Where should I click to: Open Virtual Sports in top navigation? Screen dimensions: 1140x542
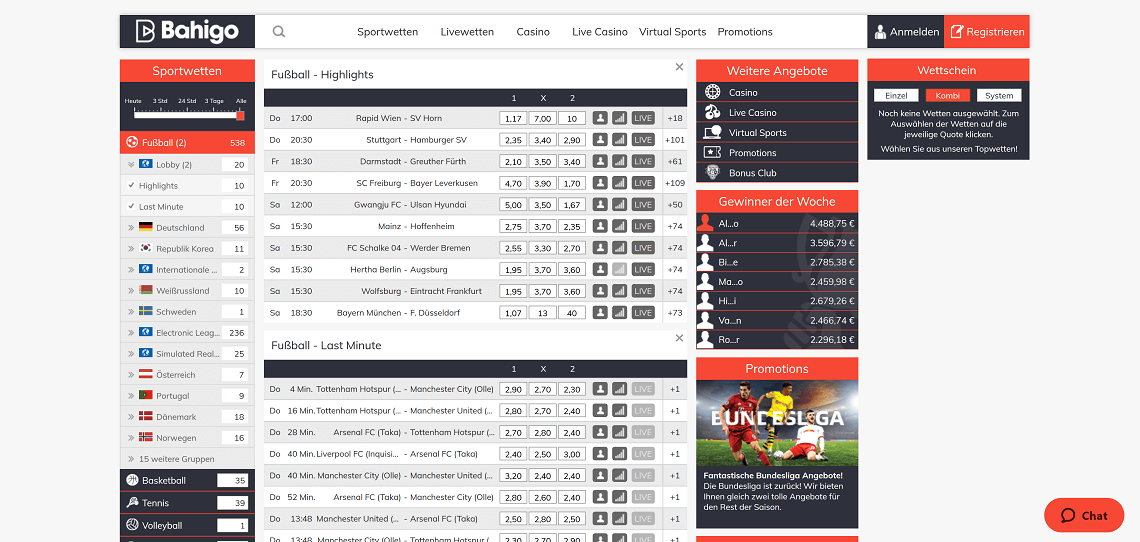[x=673, y=31]
